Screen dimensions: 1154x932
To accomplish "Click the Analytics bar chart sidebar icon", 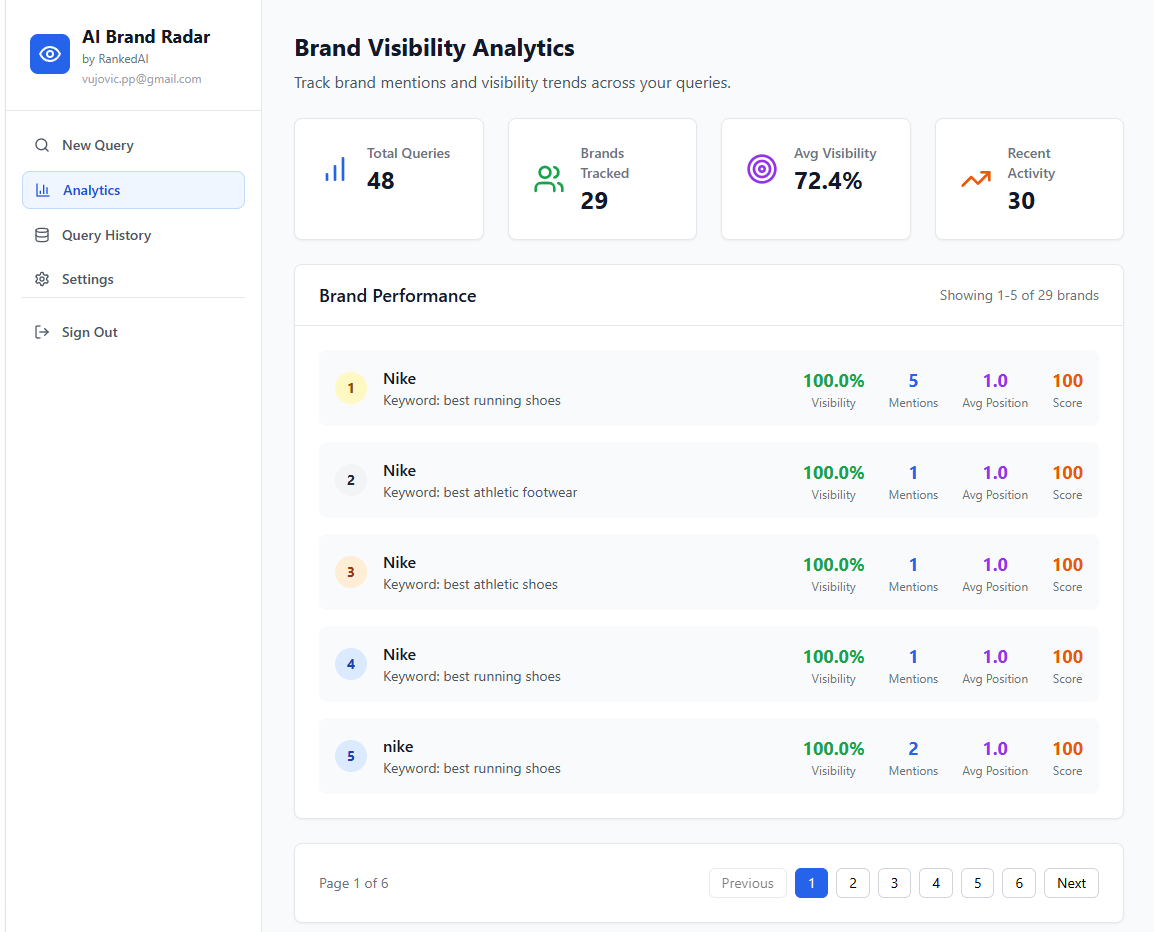I will (x=43, y=190).
